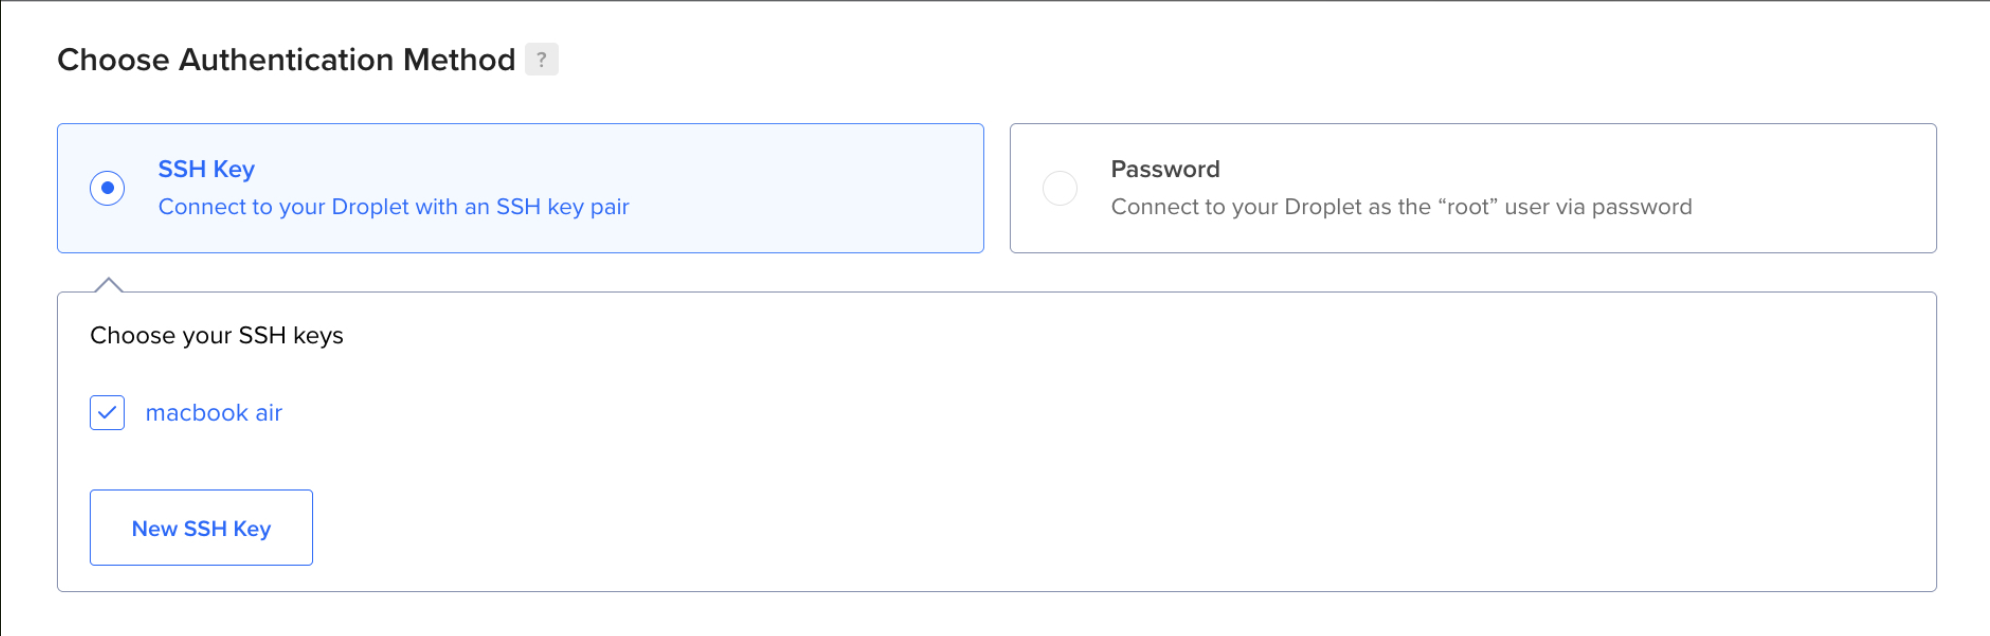Click "Connect to your Droplet with an SSH key pair"
1990x636 pixels.
[x=393, y=207]
